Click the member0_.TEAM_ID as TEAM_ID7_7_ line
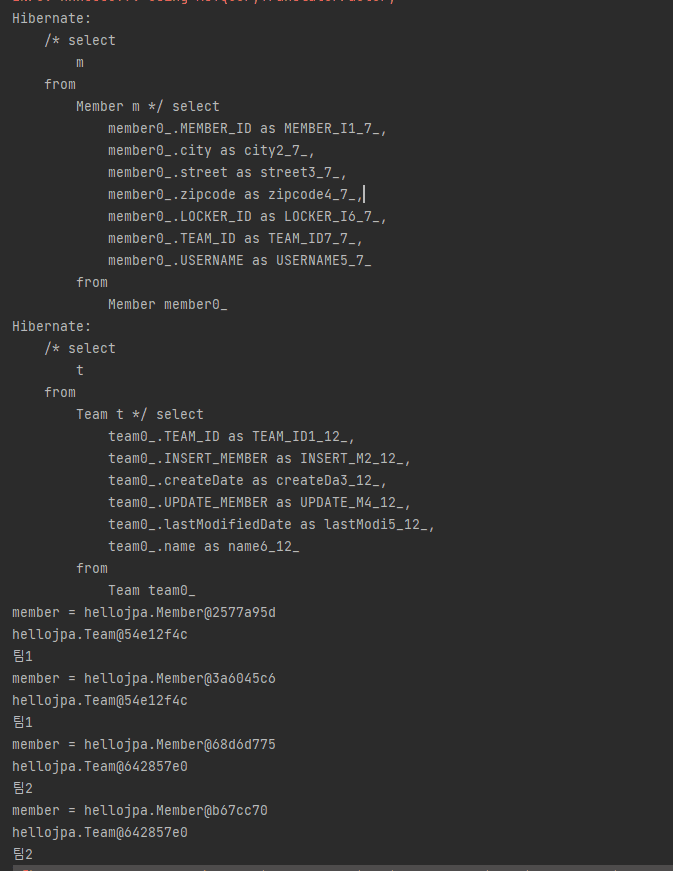 pos(235,239)
